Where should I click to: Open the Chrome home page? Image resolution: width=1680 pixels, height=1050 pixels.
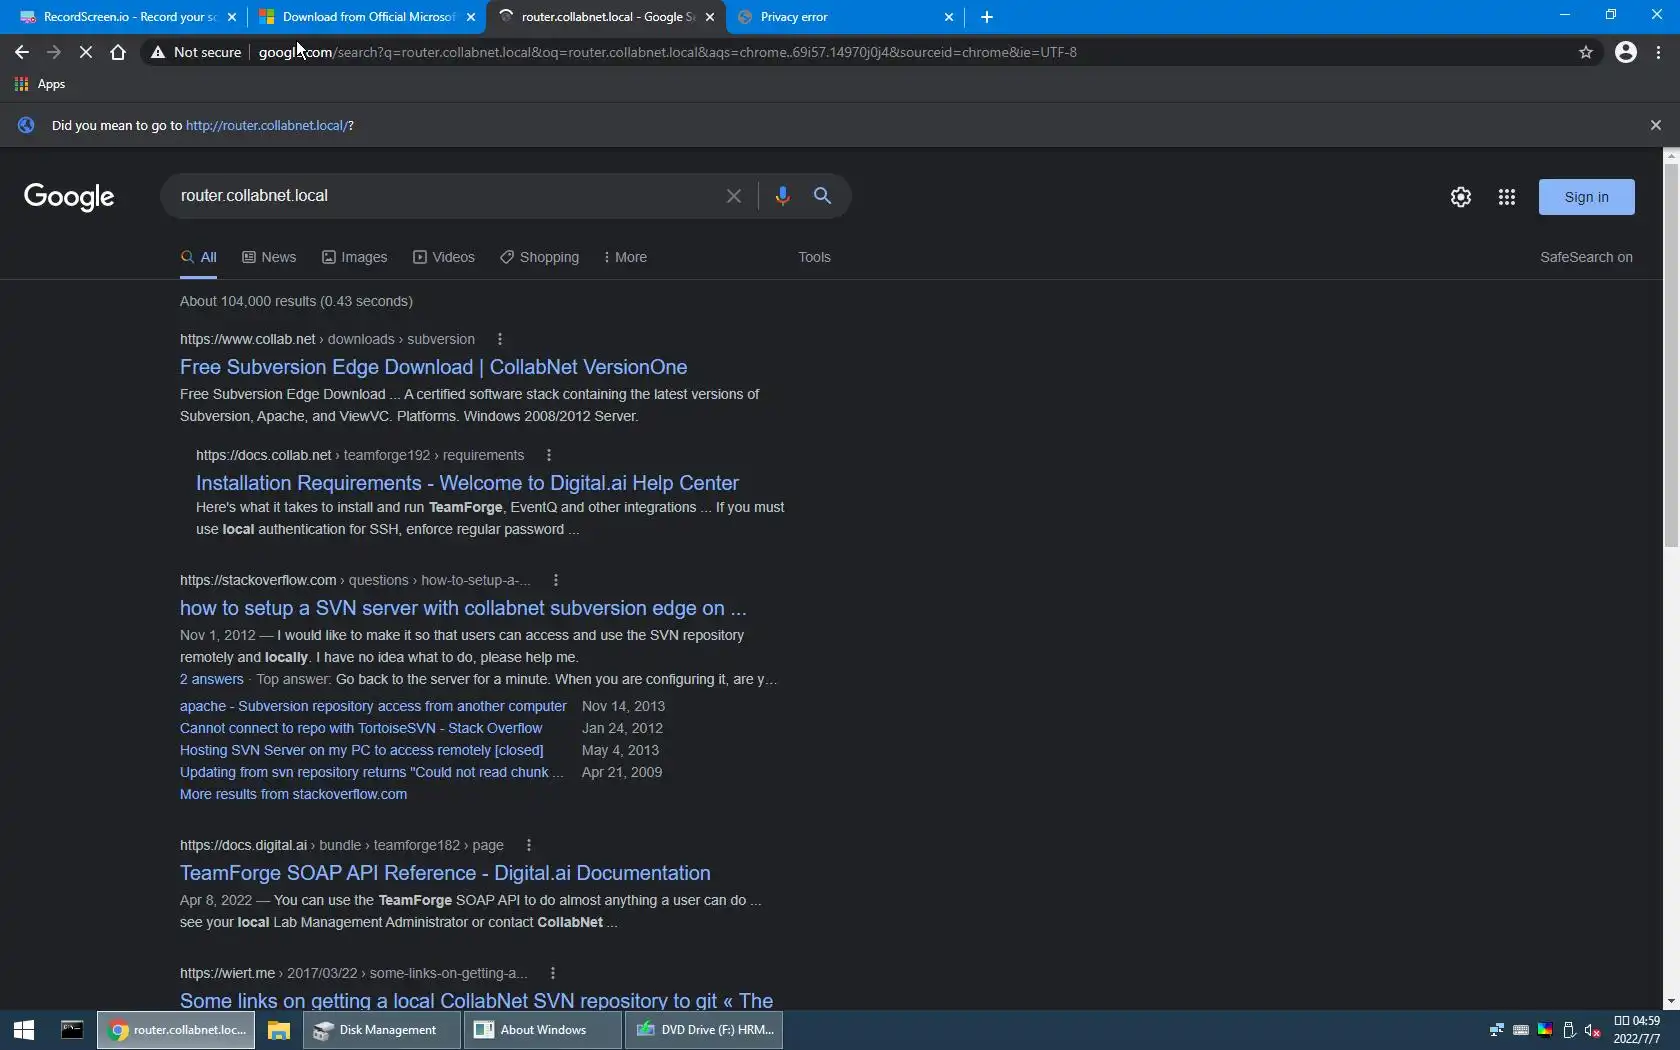click(x=118, y=52)
